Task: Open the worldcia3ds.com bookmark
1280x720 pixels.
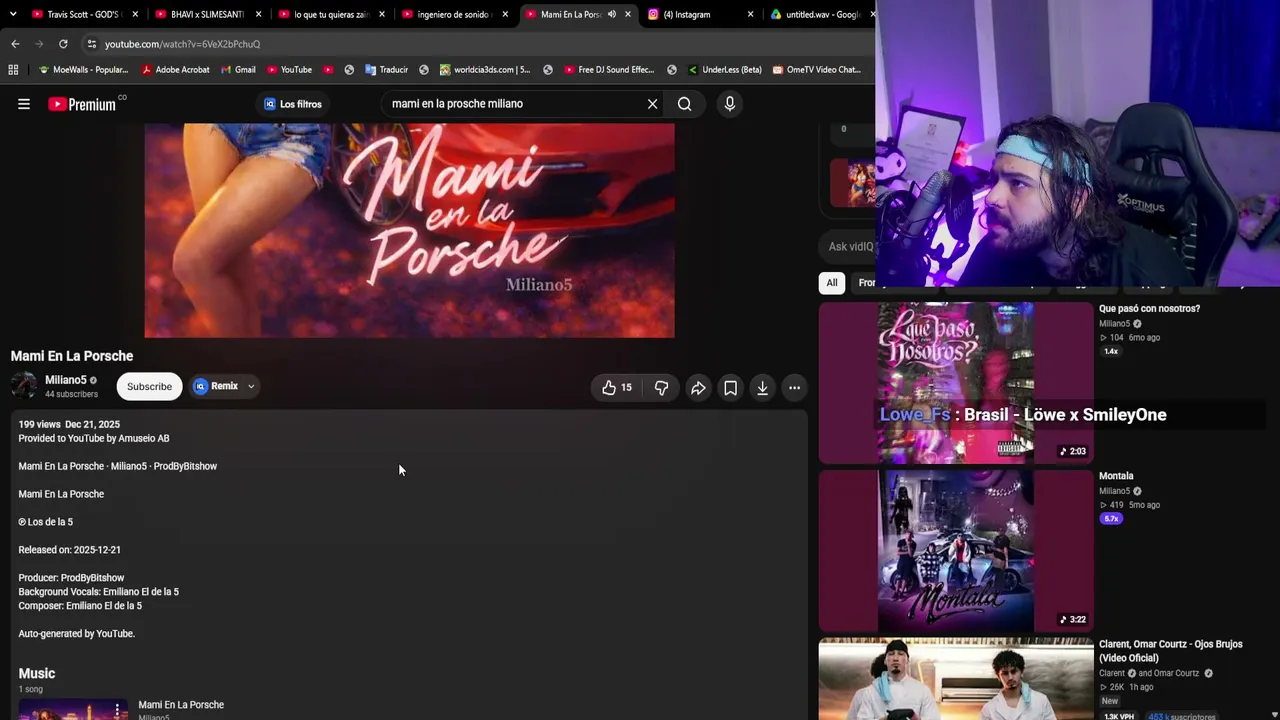Action: 485,70
